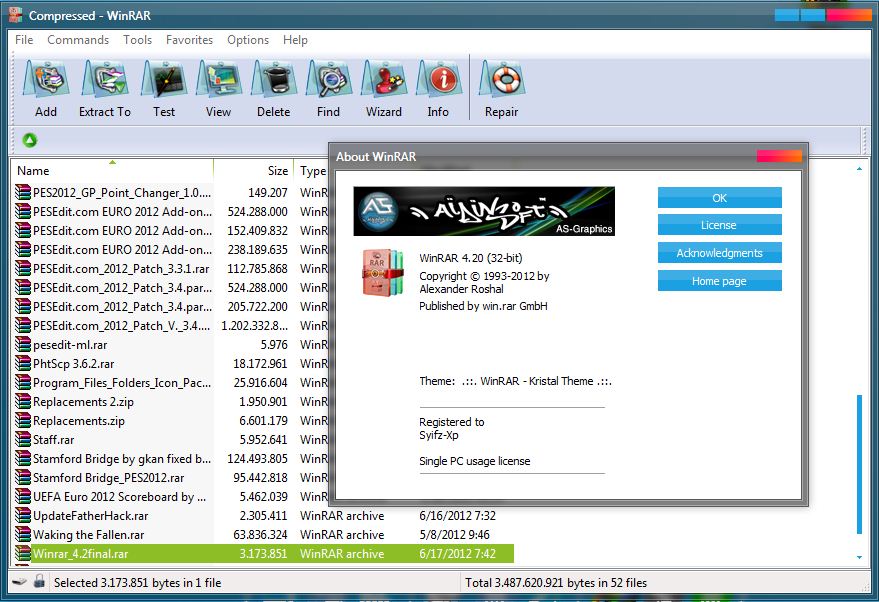879x602 pixels.
Task: Click OK in About WinRAR dialog
Action: coord(720,198)
